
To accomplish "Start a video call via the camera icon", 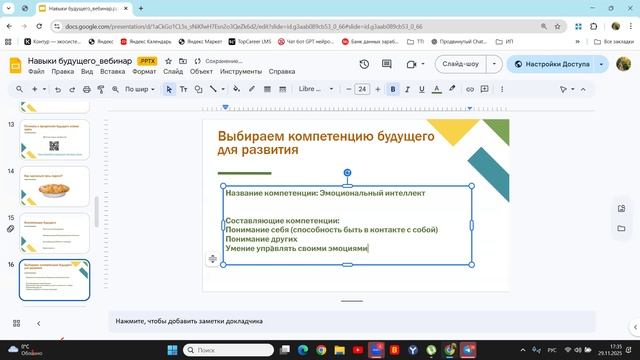I will coord(411,64).
